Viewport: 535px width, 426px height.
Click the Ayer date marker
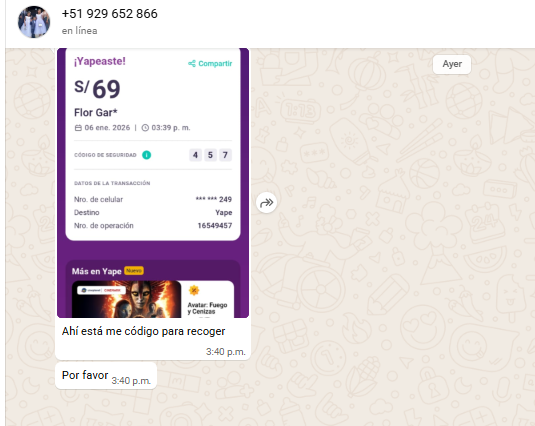(x=452, y=64)
